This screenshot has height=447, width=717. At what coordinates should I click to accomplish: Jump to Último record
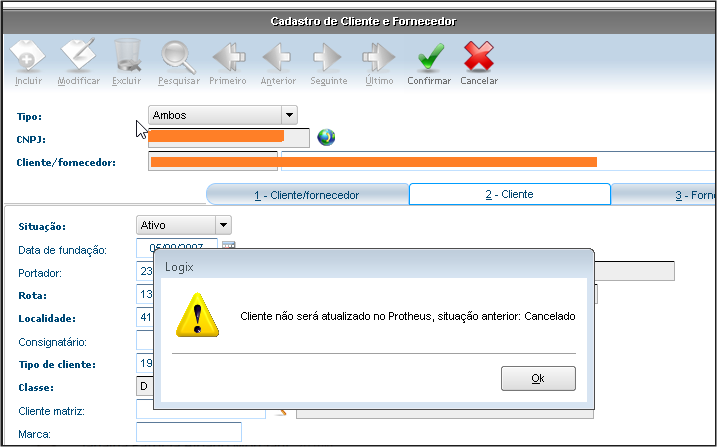pos(378,57)
